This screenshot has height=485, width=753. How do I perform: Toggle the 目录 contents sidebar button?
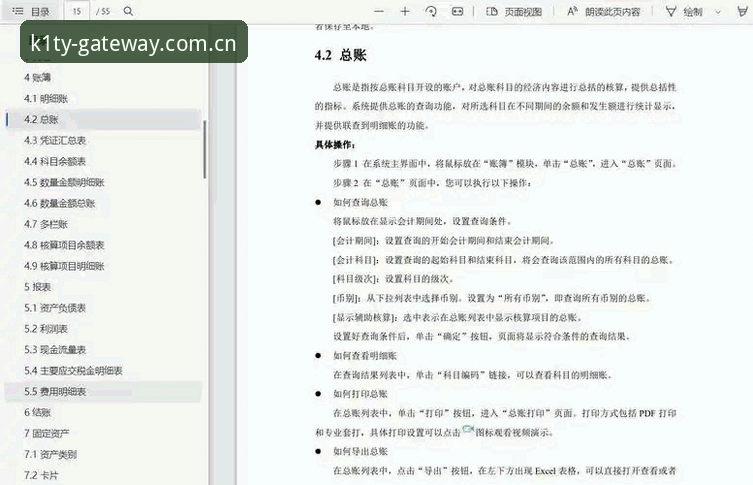click(31, 11)
